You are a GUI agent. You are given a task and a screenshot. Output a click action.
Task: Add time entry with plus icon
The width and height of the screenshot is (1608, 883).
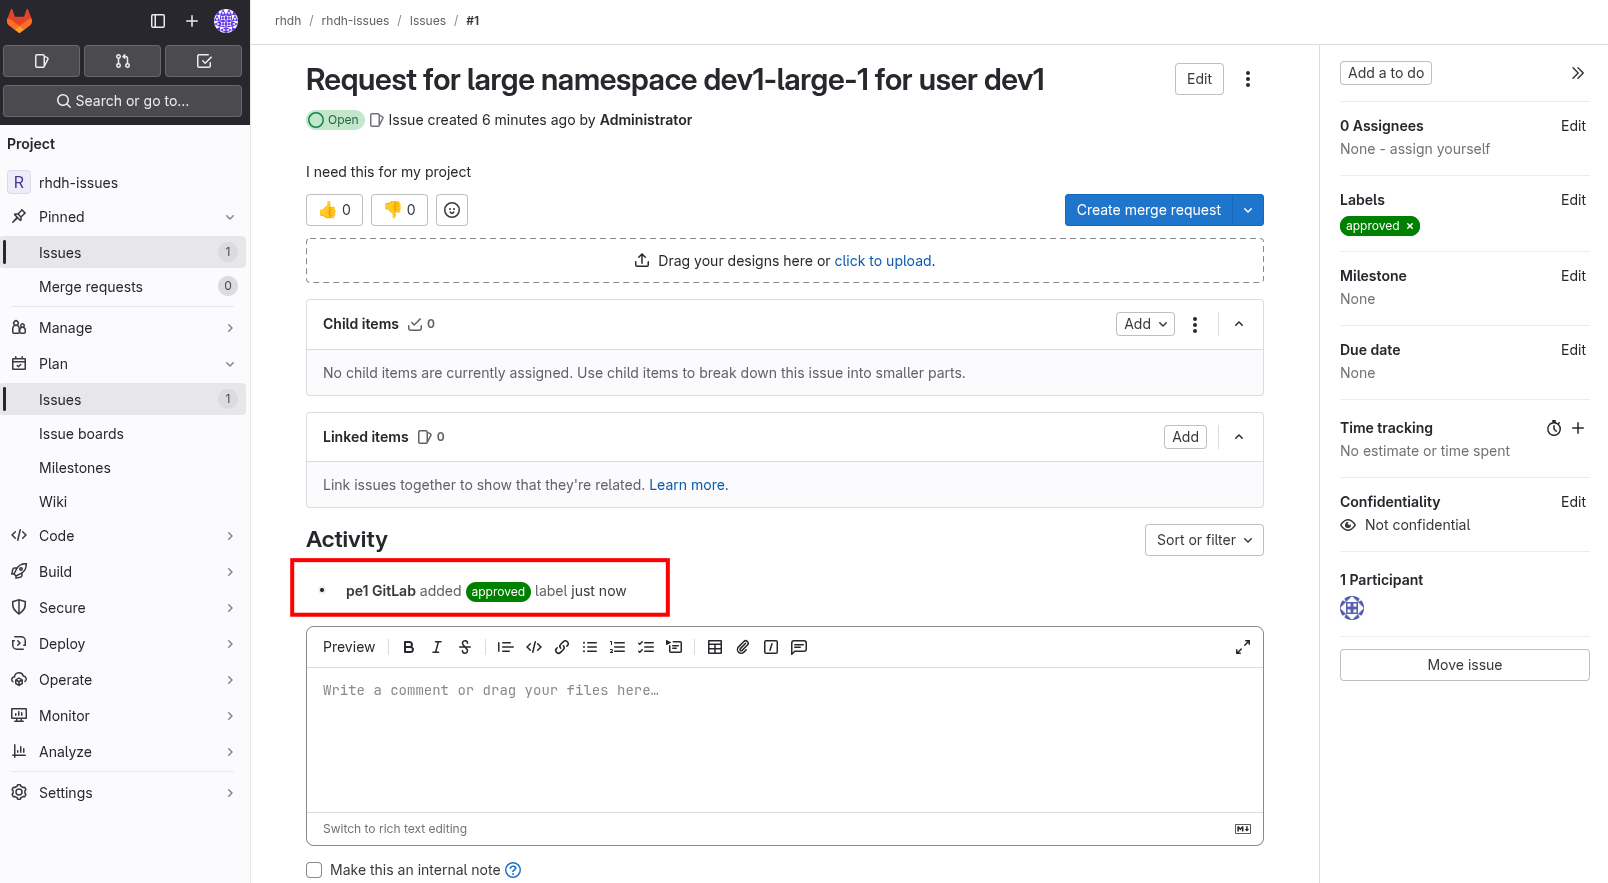(x=1578, y=428)
